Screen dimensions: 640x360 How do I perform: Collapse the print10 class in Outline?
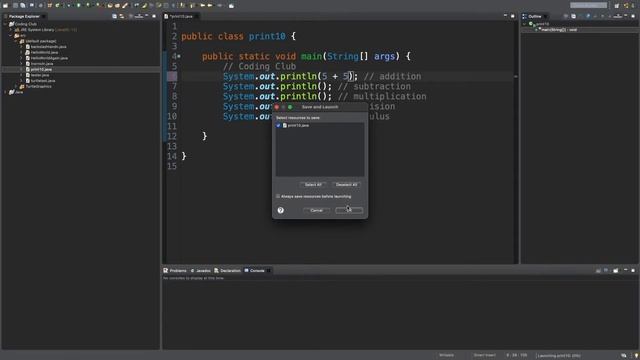(x=524, y=24)
